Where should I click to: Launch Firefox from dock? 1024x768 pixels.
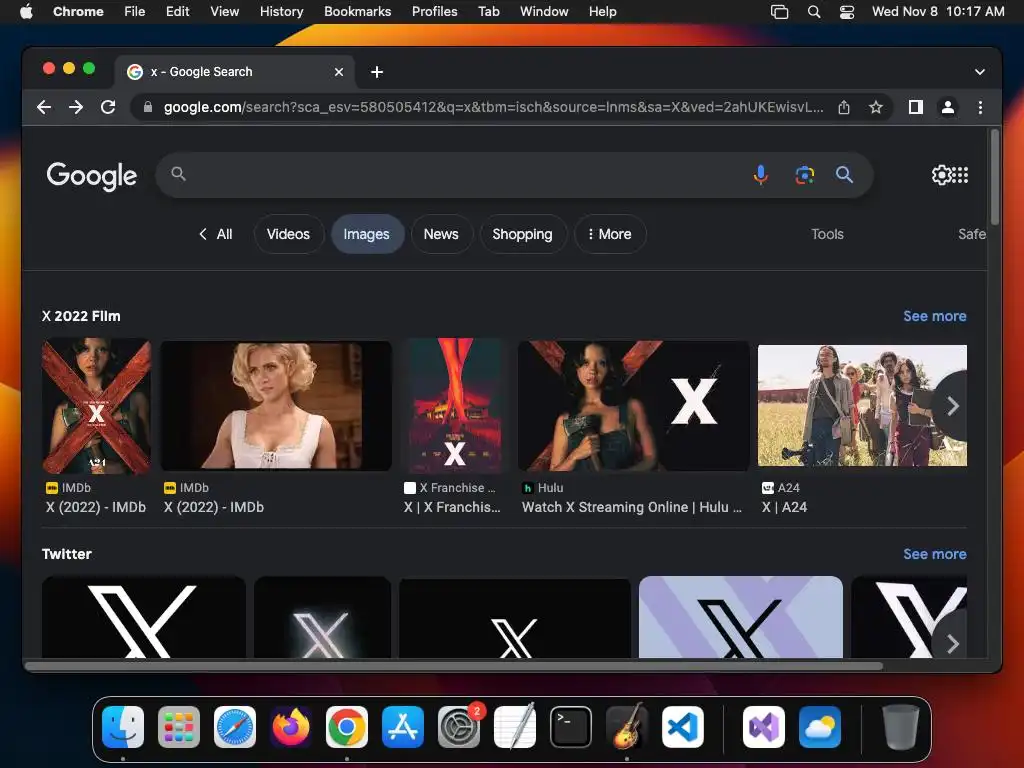[291, 727]
